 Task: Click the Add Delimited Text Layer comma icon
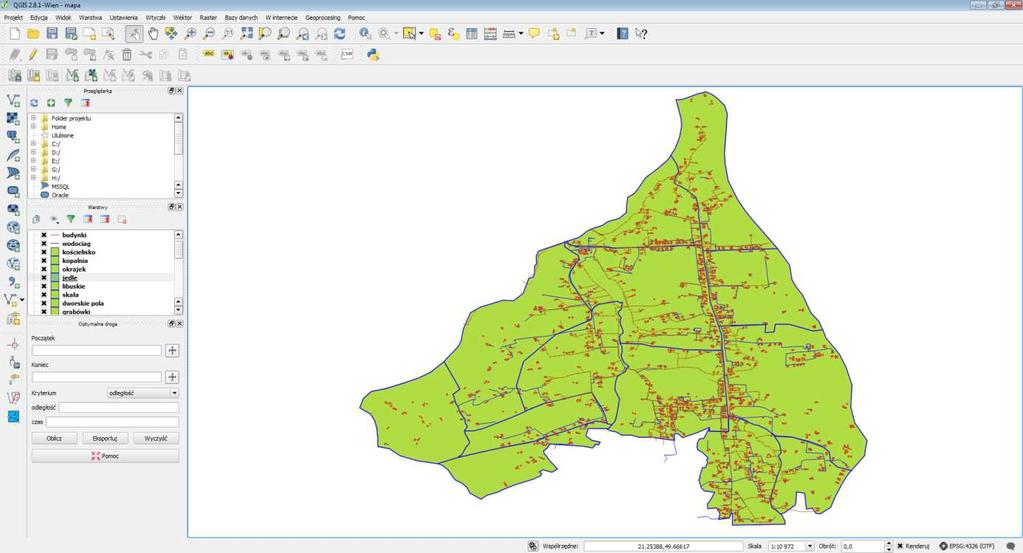(x=13, y=282)
